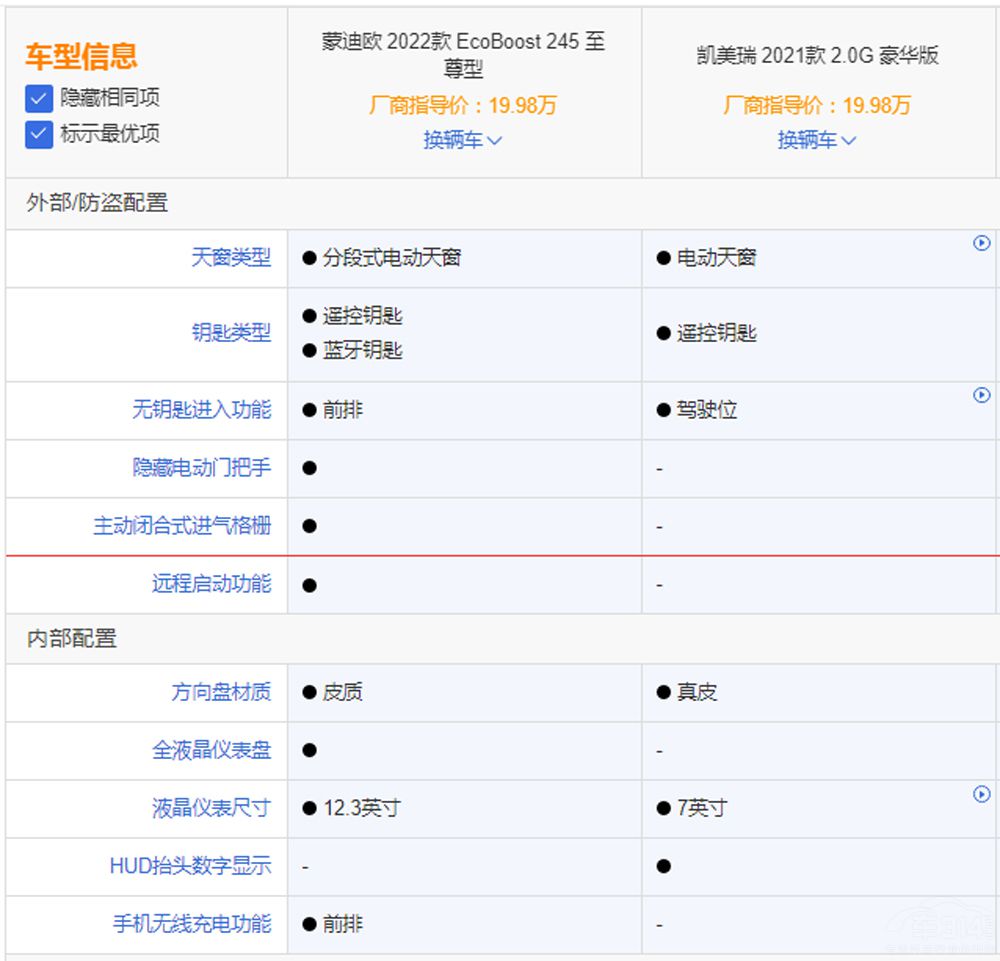Click the 天窗类型 parameter link
This screenshot has height=961, width=1000.
coord(231,258)
